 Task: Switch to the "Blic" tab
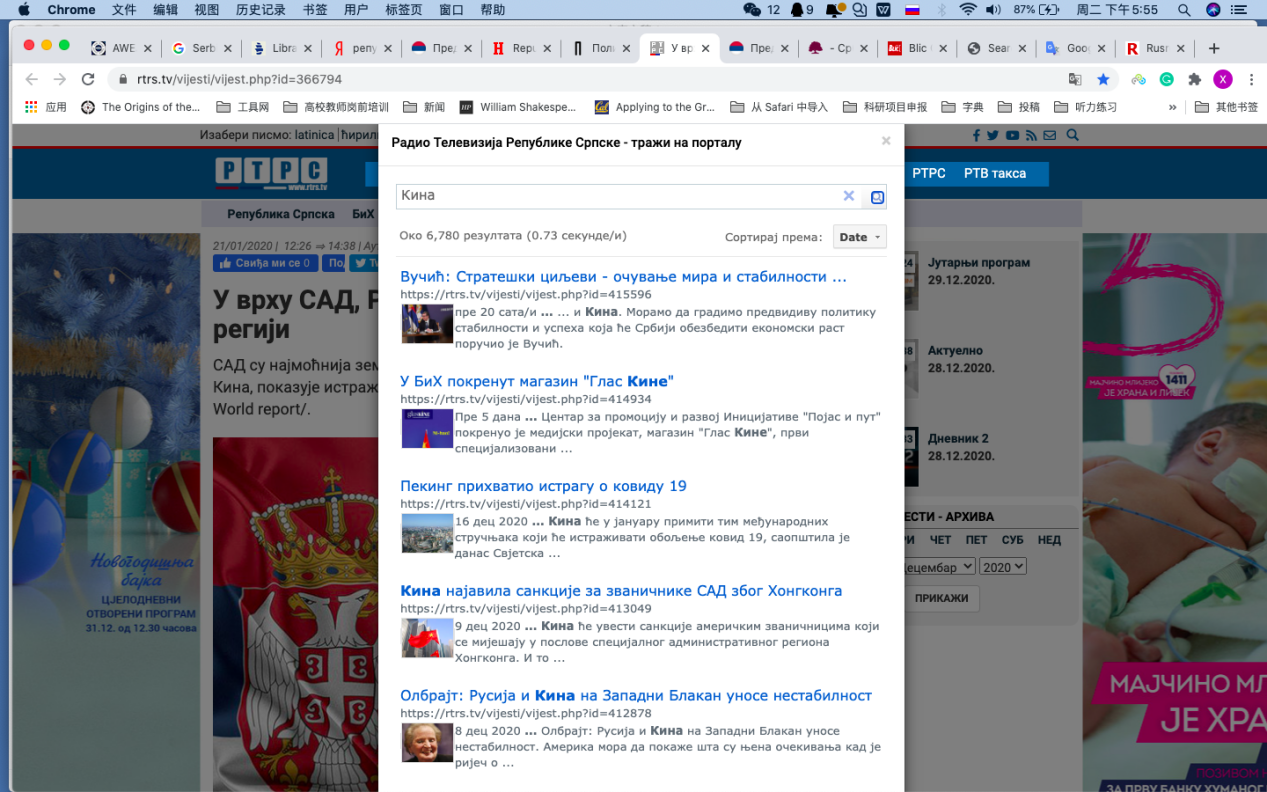[x=918, y=48]
